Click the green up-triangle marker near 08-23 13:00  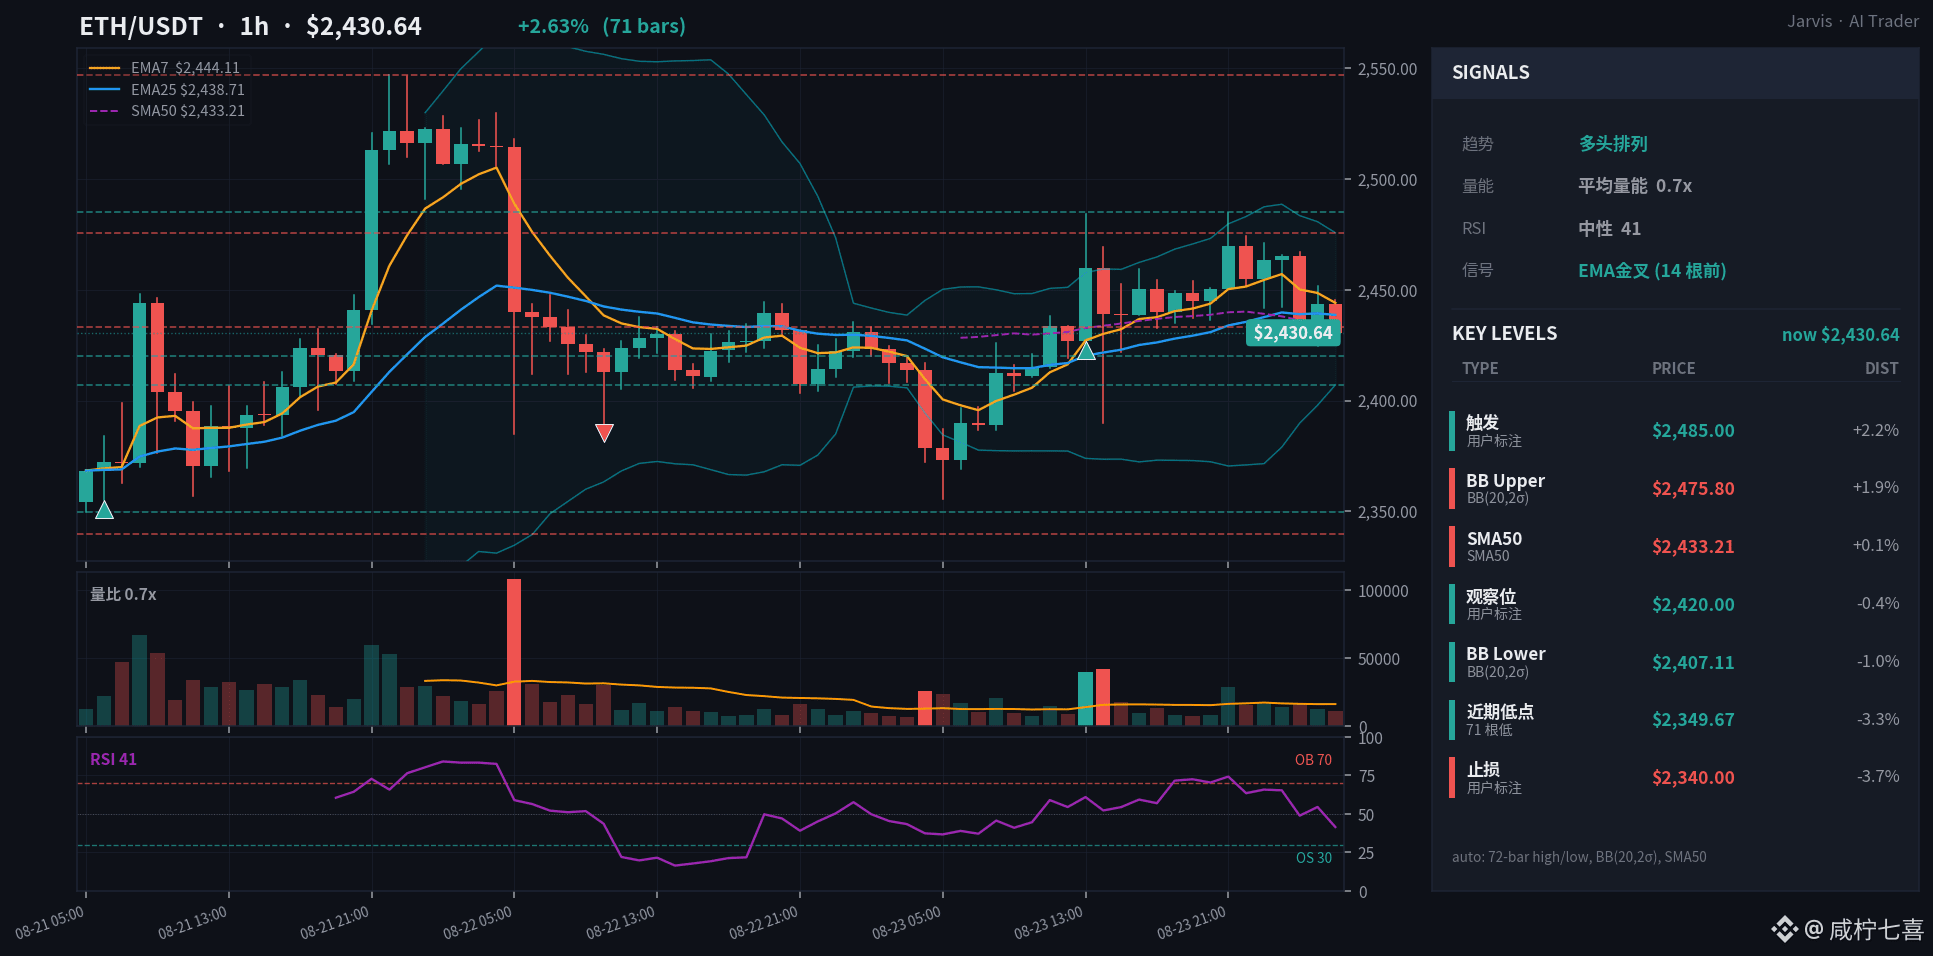(1086, 350)
